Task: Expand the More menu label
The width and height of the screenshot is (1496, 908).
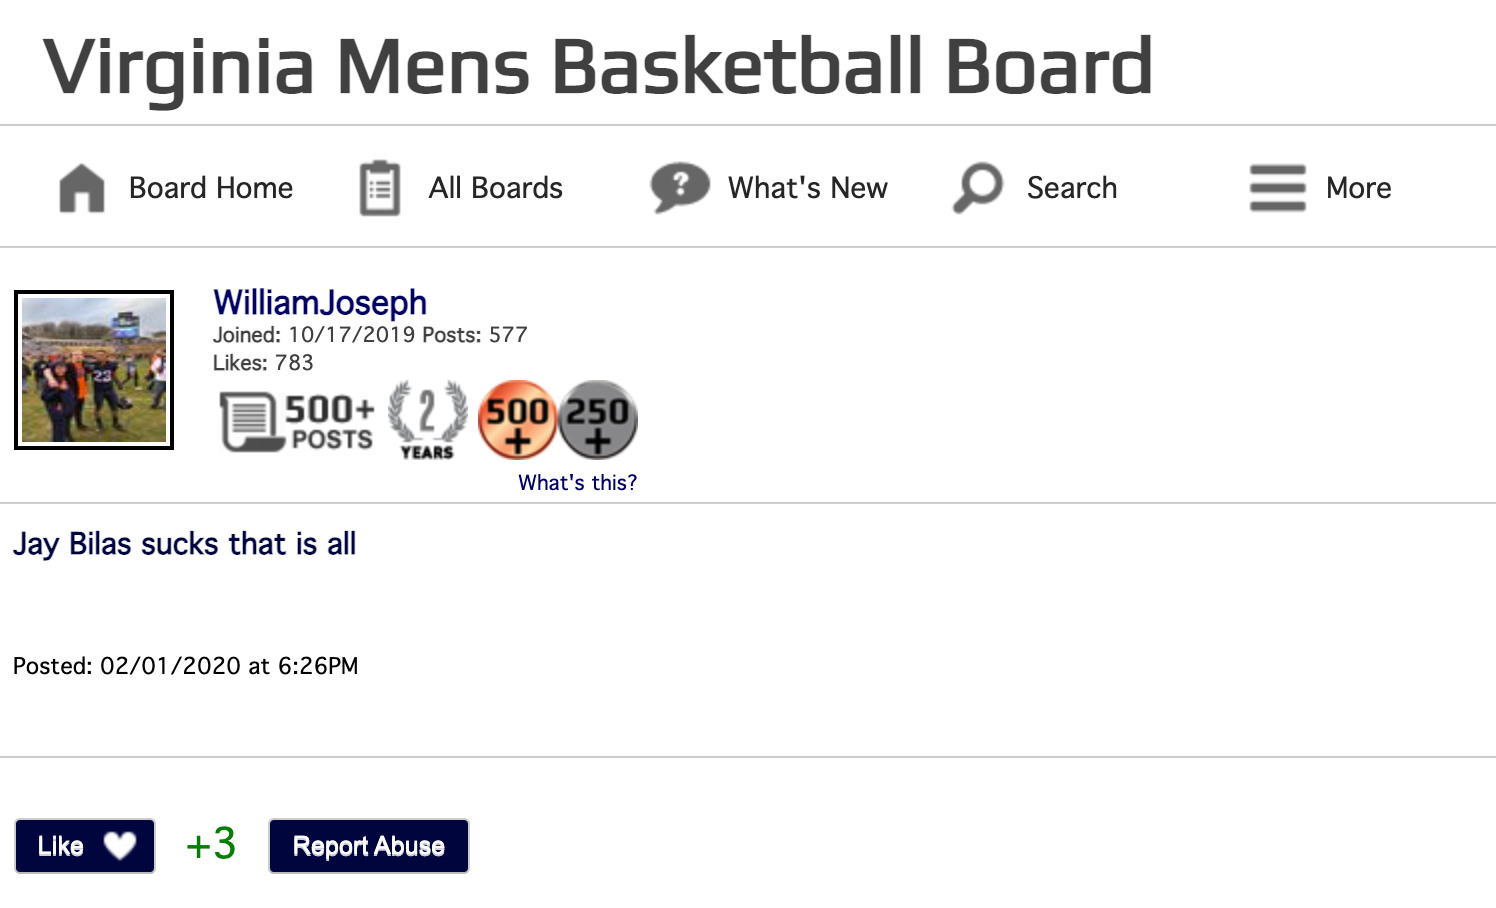Action: (1358, 188)
